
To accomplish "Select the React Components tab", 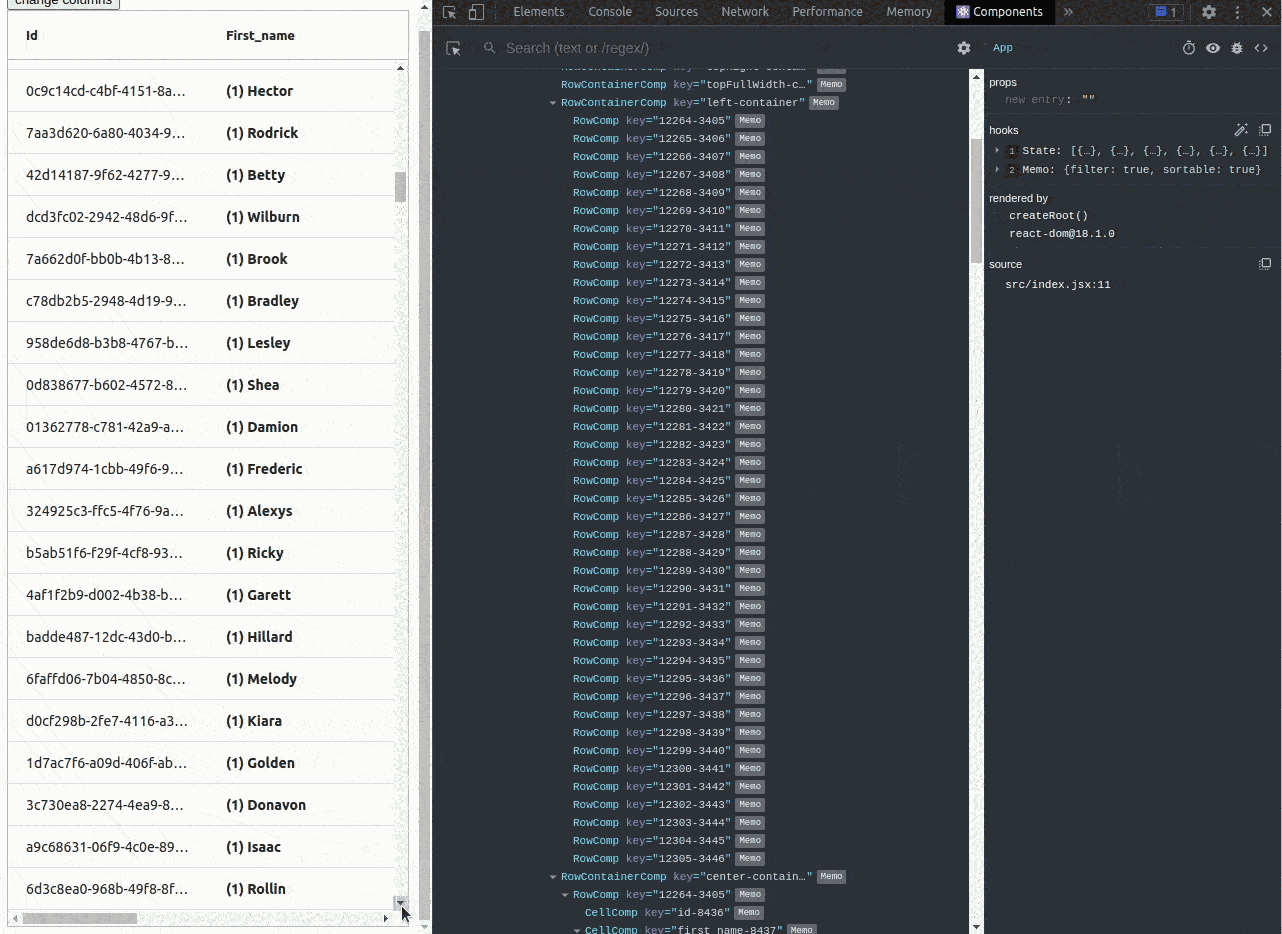I will 999,12.
